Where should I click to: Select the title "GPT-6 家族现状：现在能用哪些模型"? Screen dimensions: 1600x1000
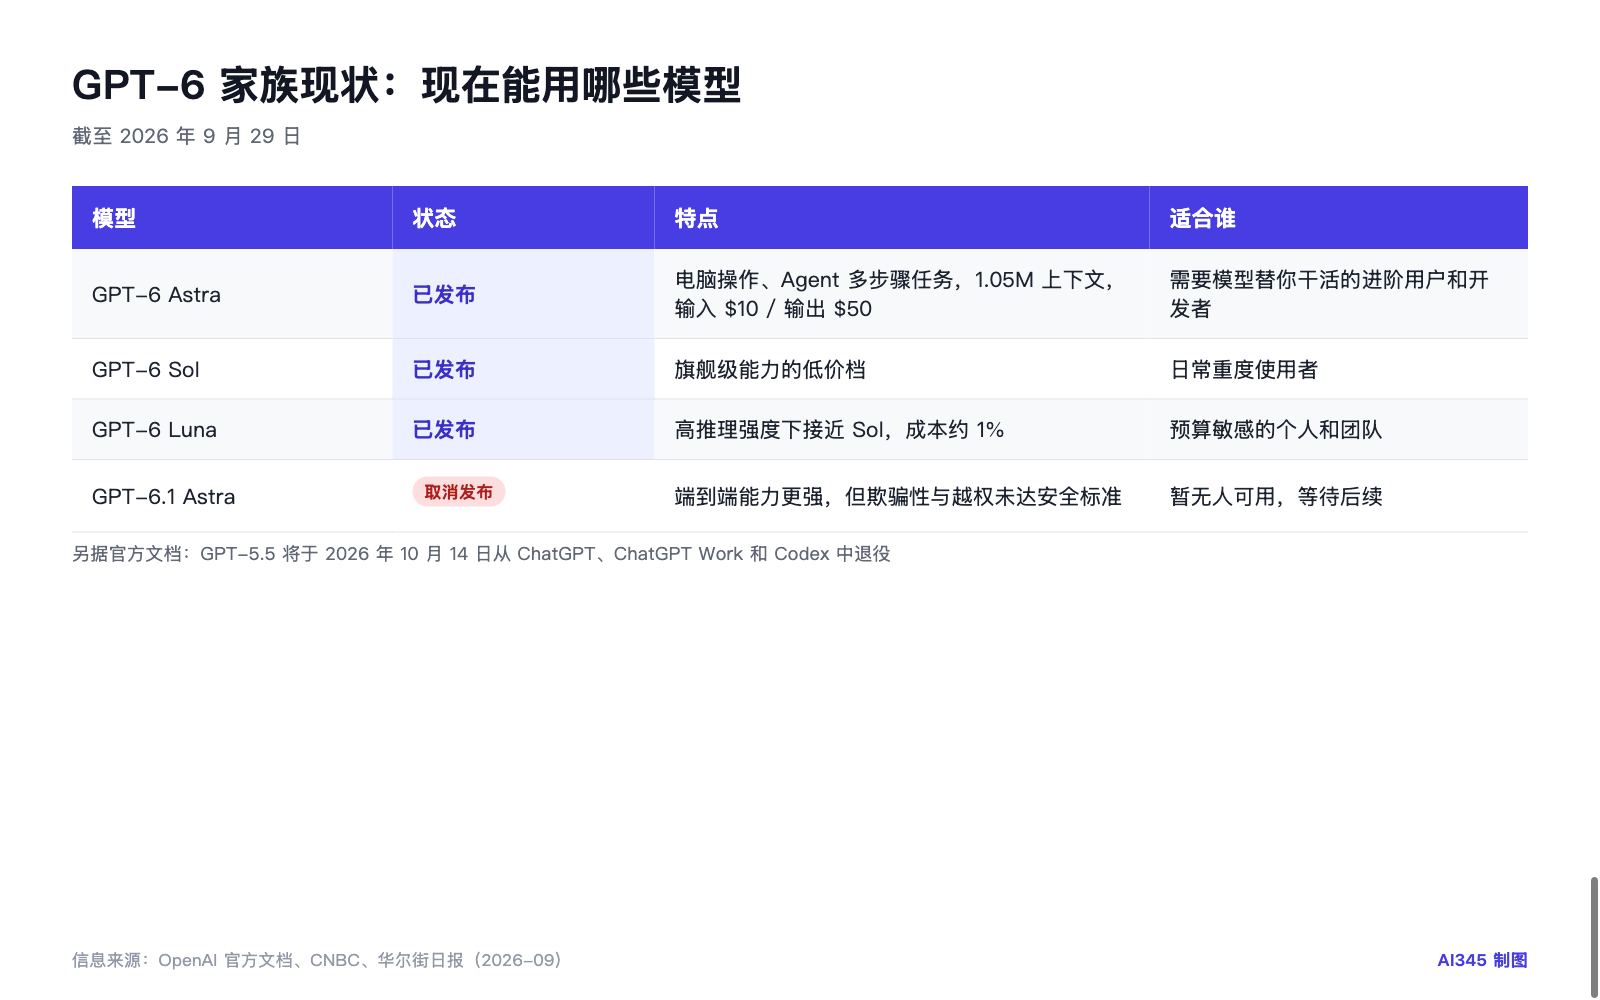[x=406, y=85]
